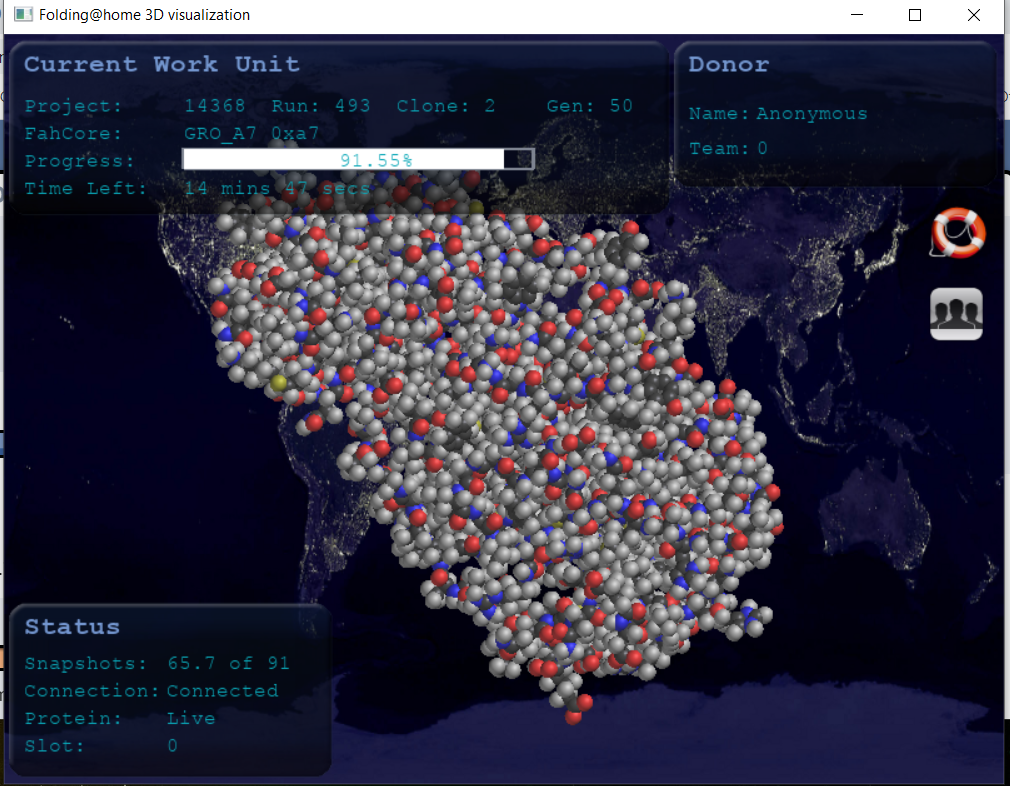Click the small box beside the progress bar

pos(520,158)
